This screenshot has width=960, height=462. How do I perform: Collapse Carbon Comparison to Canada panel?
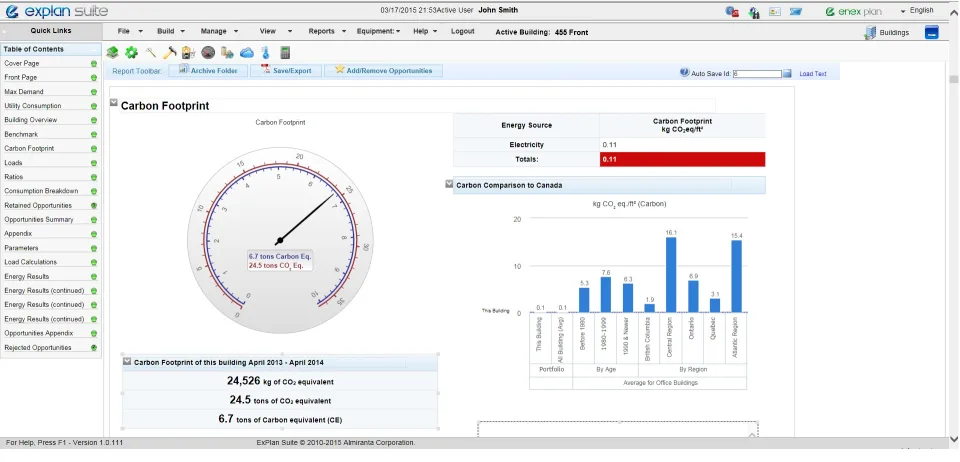(x=449, y=184)
